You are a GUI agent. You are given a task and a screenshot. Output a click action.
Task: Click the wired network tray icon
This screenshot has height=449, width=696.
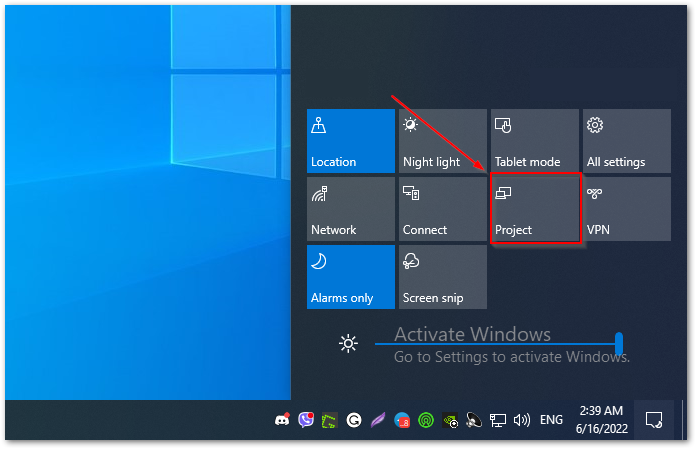point(498,420)
